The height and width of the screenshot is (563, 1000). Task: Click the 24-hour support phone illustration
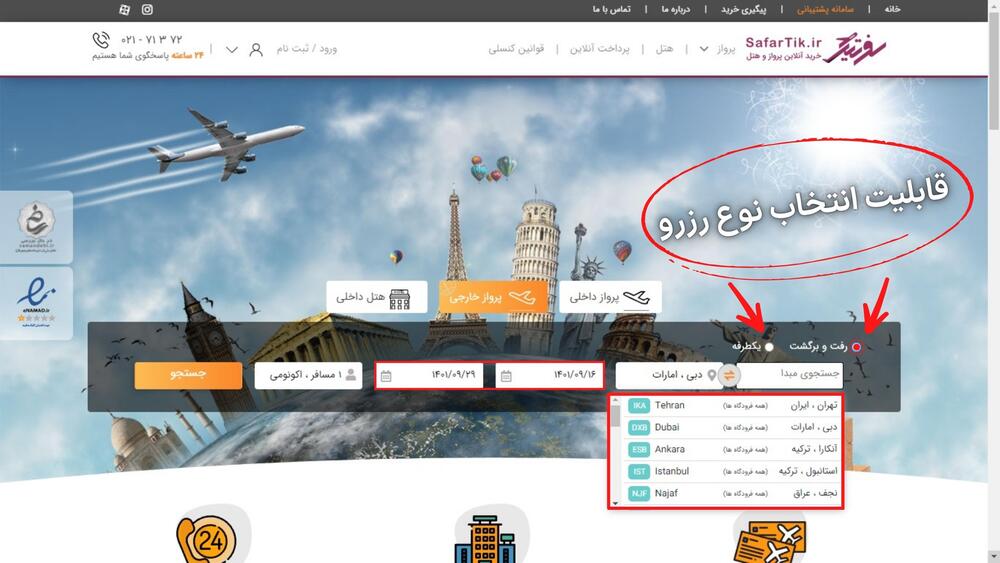[207, 539]
